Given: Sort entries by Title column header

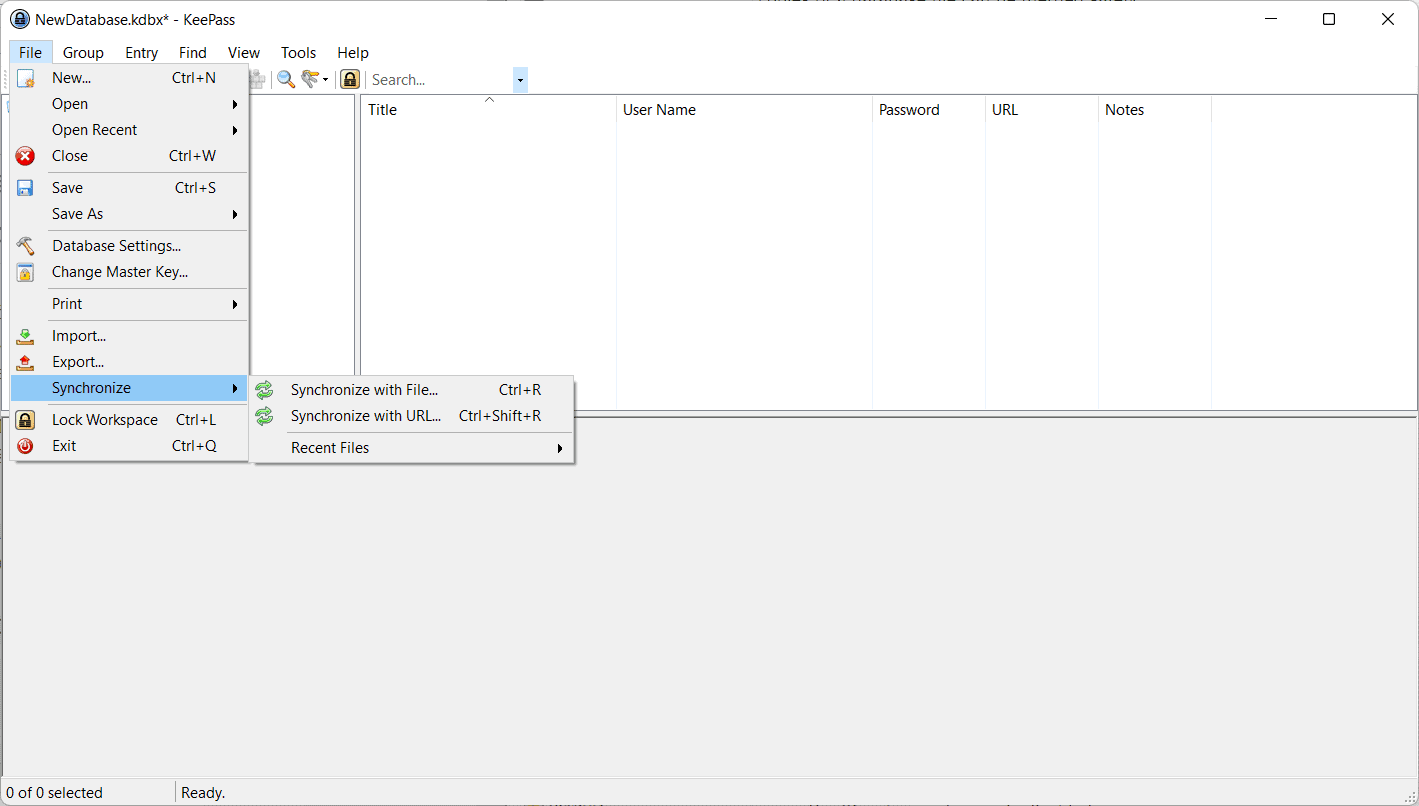Looking at the screenshot, I should click(x=488, y=110).
